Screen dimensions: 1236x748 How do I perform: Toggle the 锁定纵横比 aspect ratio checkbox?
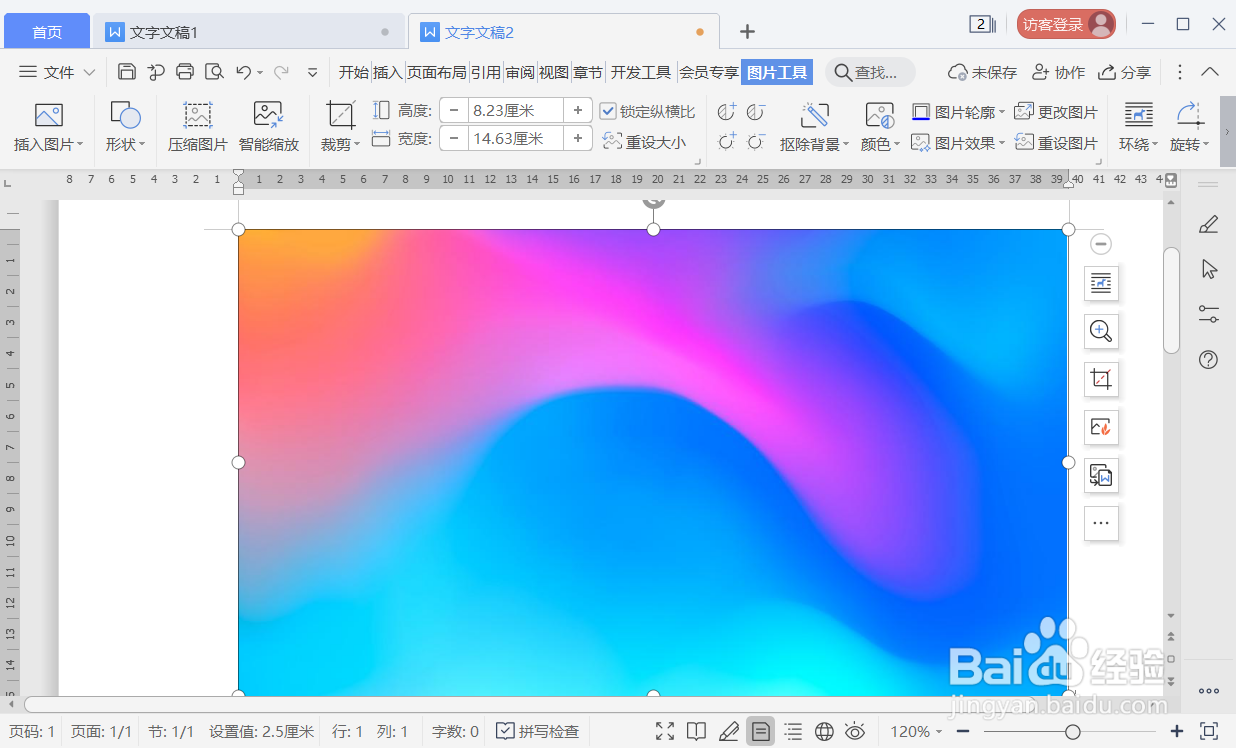[610, 110]
